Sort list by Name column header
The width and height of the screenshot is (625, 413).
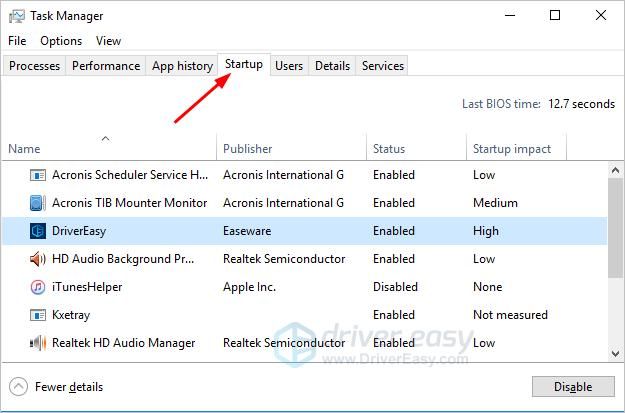point(24,149)
